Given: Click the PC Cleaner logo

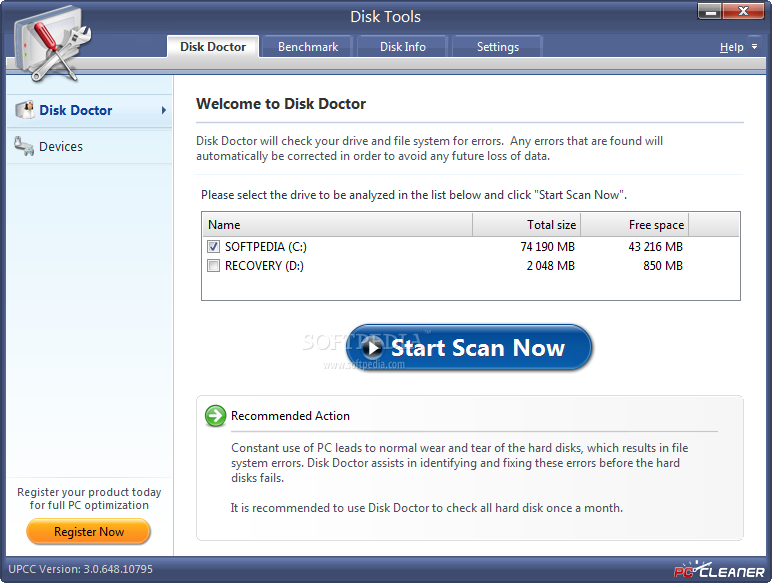Looking at the screenshot, I should pyautogui.click(x=719, y=570).
